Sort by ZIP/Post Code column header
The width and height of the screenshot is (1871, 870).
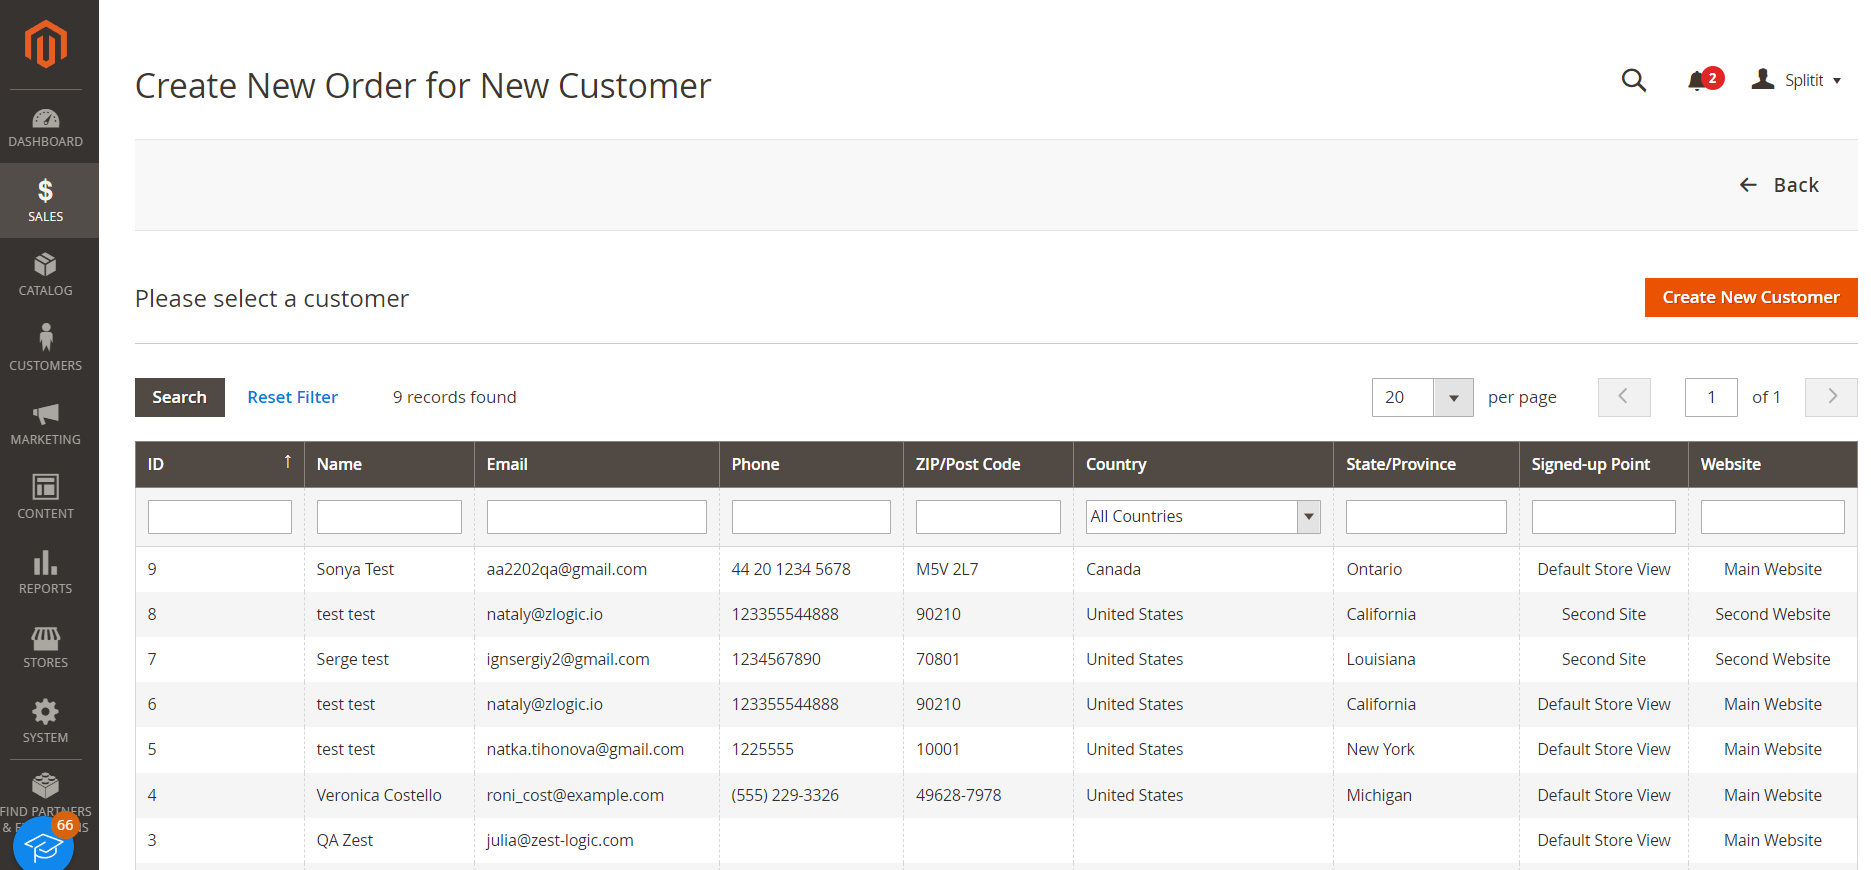tap(988, 464)
